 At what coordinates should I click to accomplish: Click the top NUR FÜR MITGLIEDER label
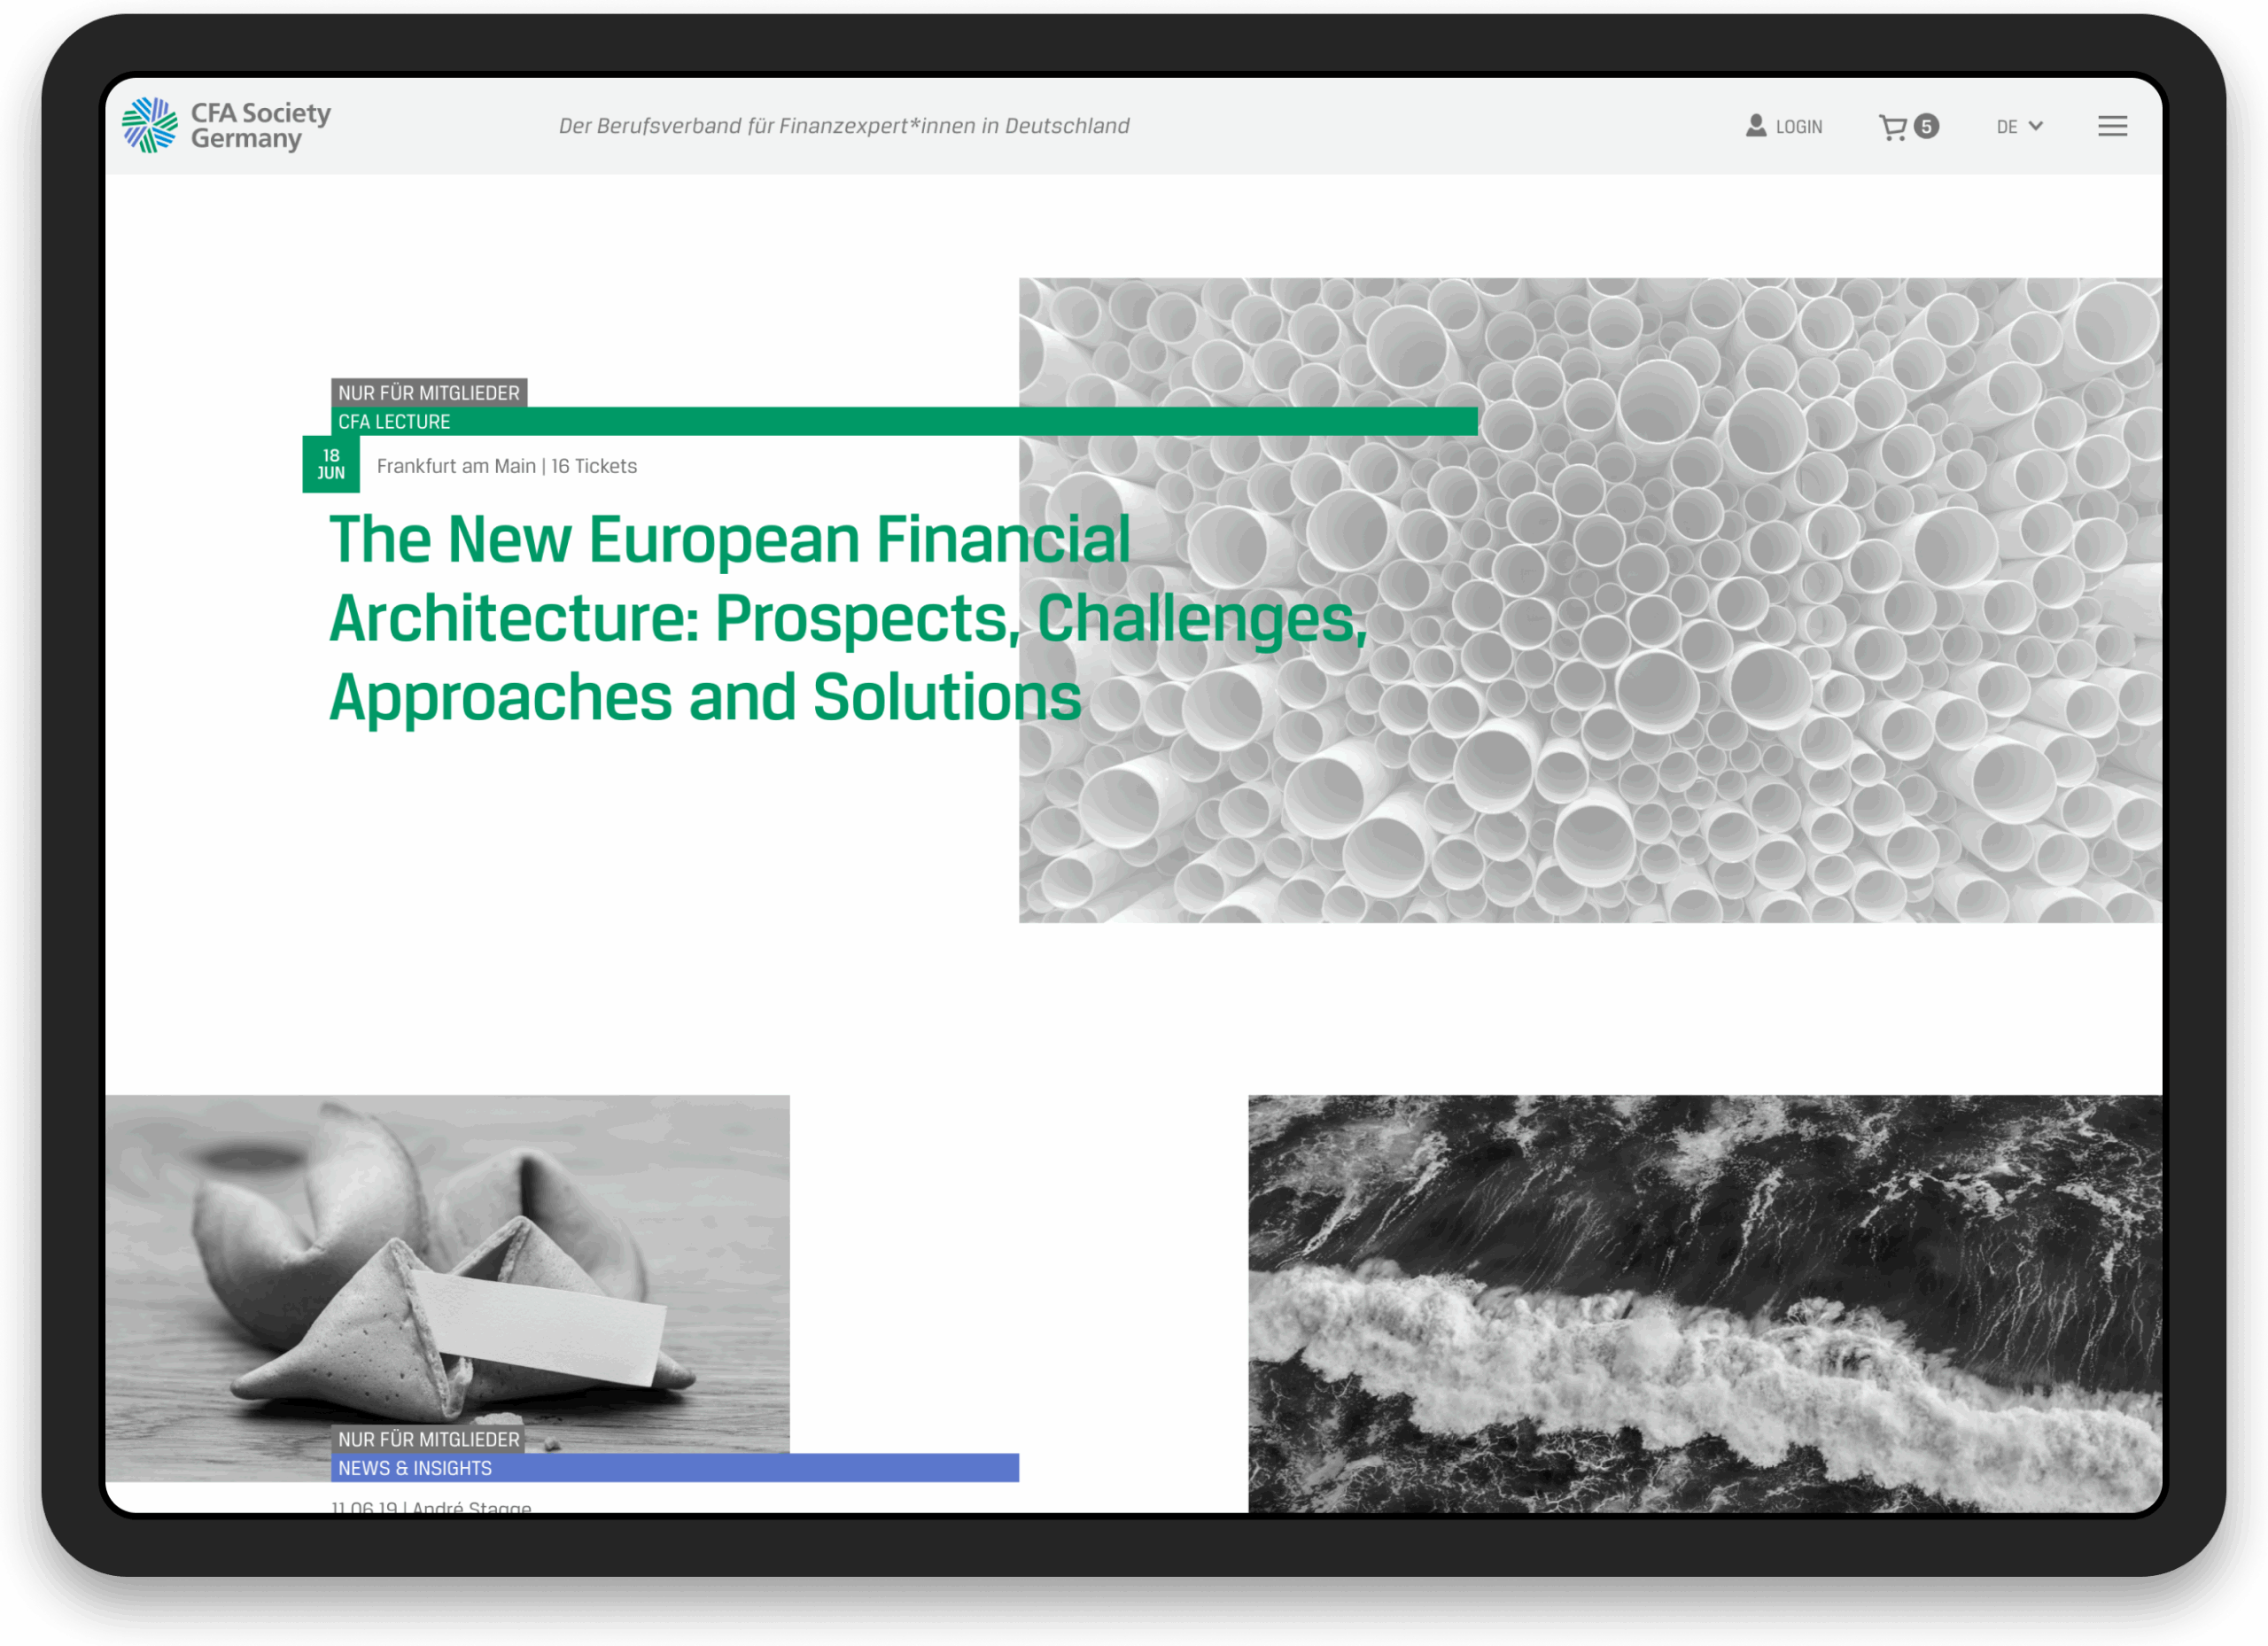click(x=428, y=393)
